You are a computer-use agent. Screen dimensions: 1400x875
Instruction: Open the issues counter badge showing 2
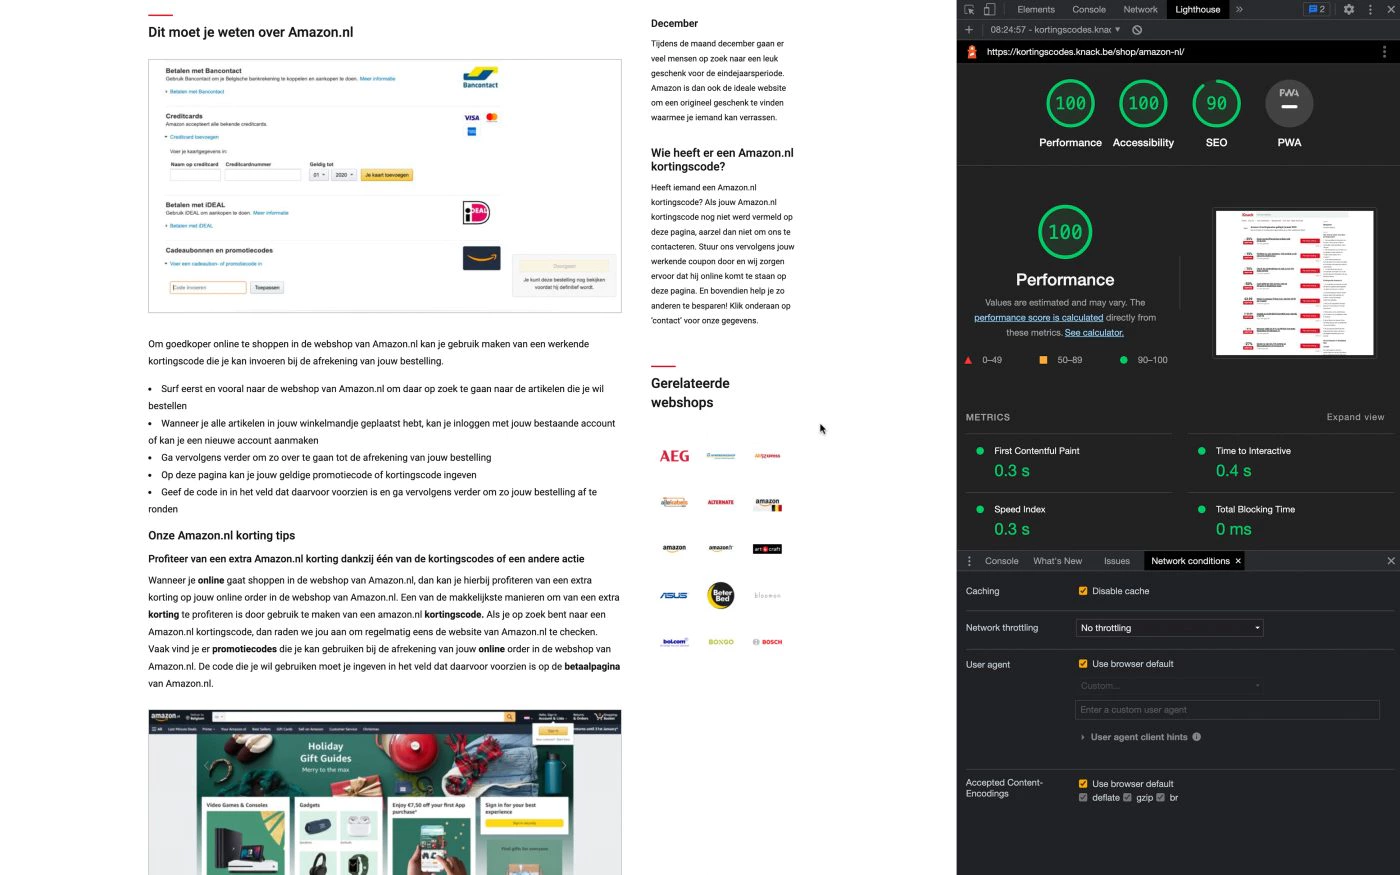pyautogui.click(x=1316, y=9)
